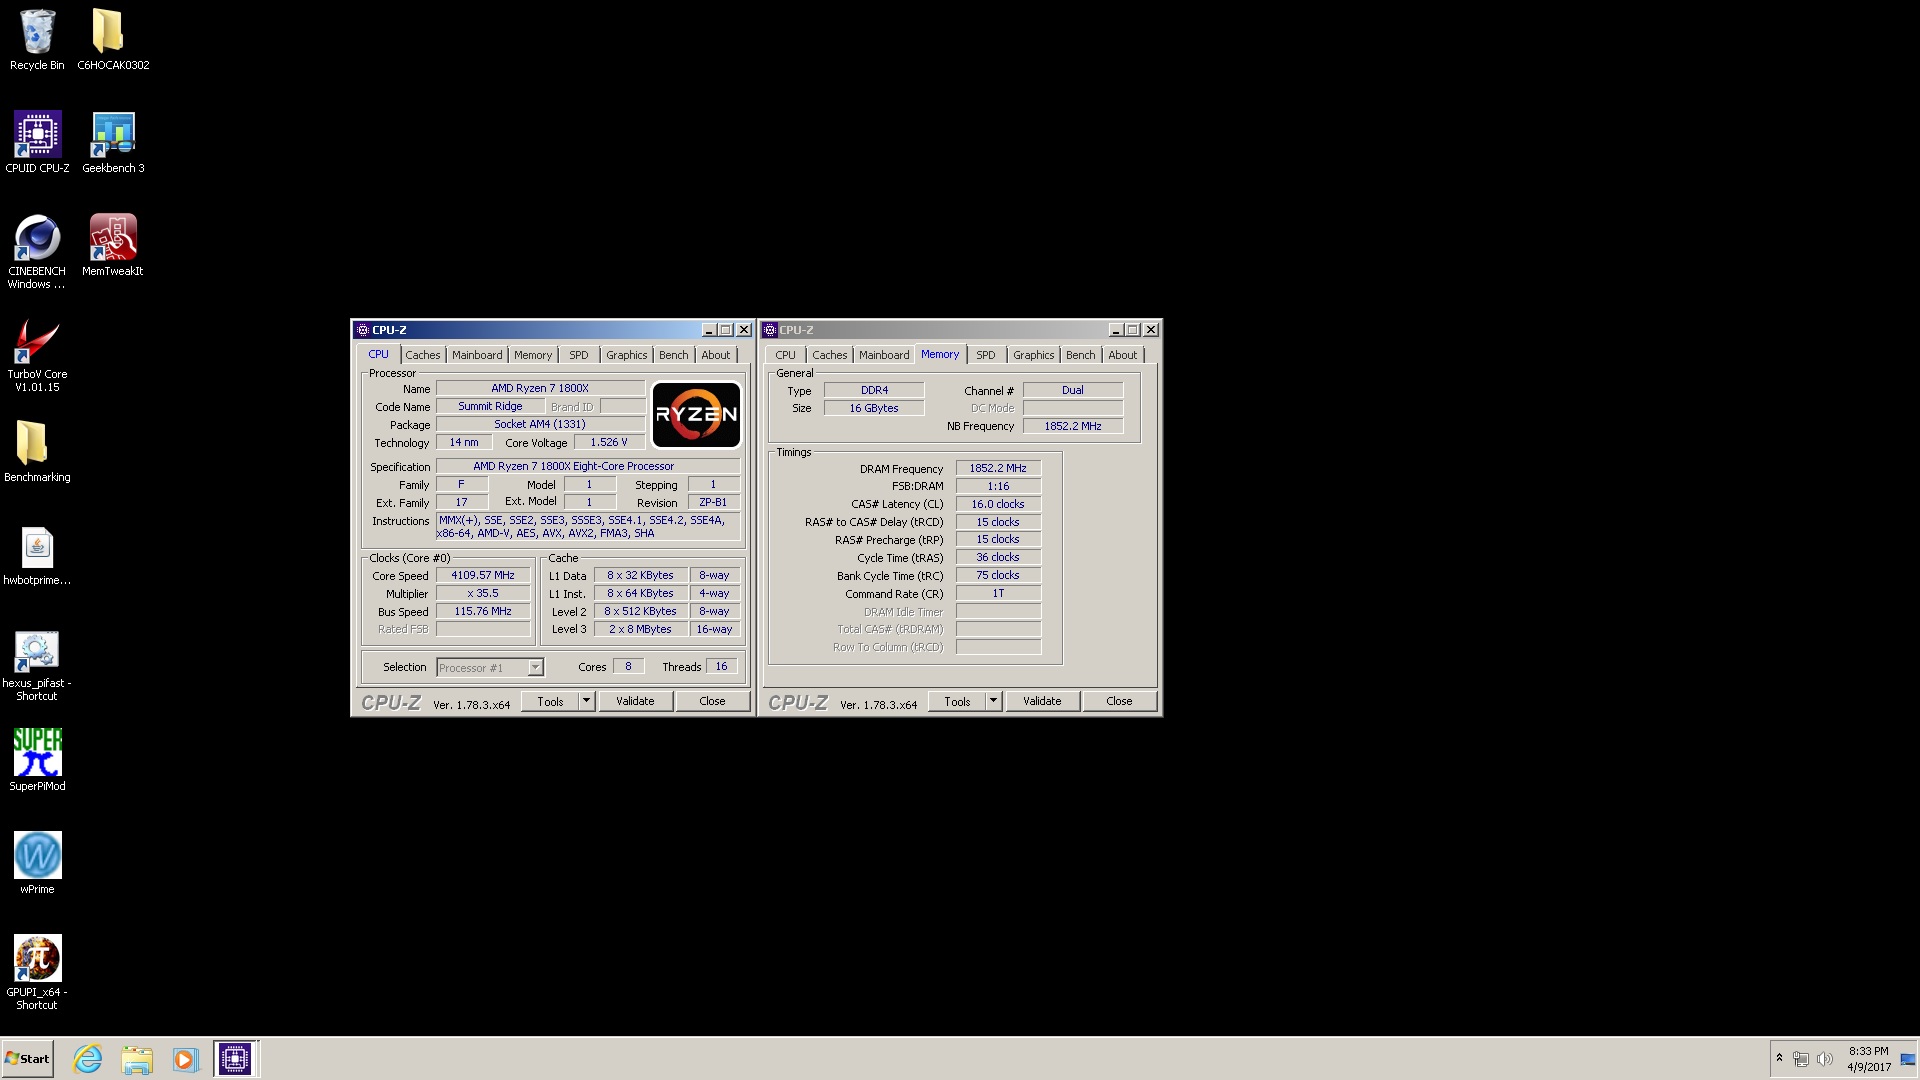1920x1080 pixels.
Task: Click the Close button in right CPU-Z
Action: (x=1119, y=701)
